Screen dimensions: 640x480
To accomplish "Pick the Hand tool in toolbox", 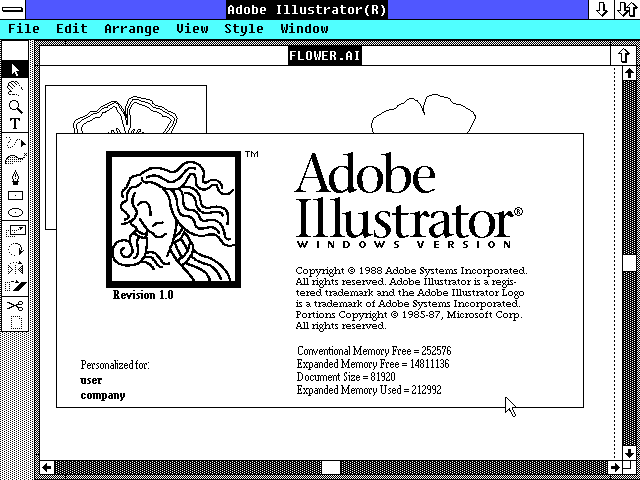I will tap(15, 88).
